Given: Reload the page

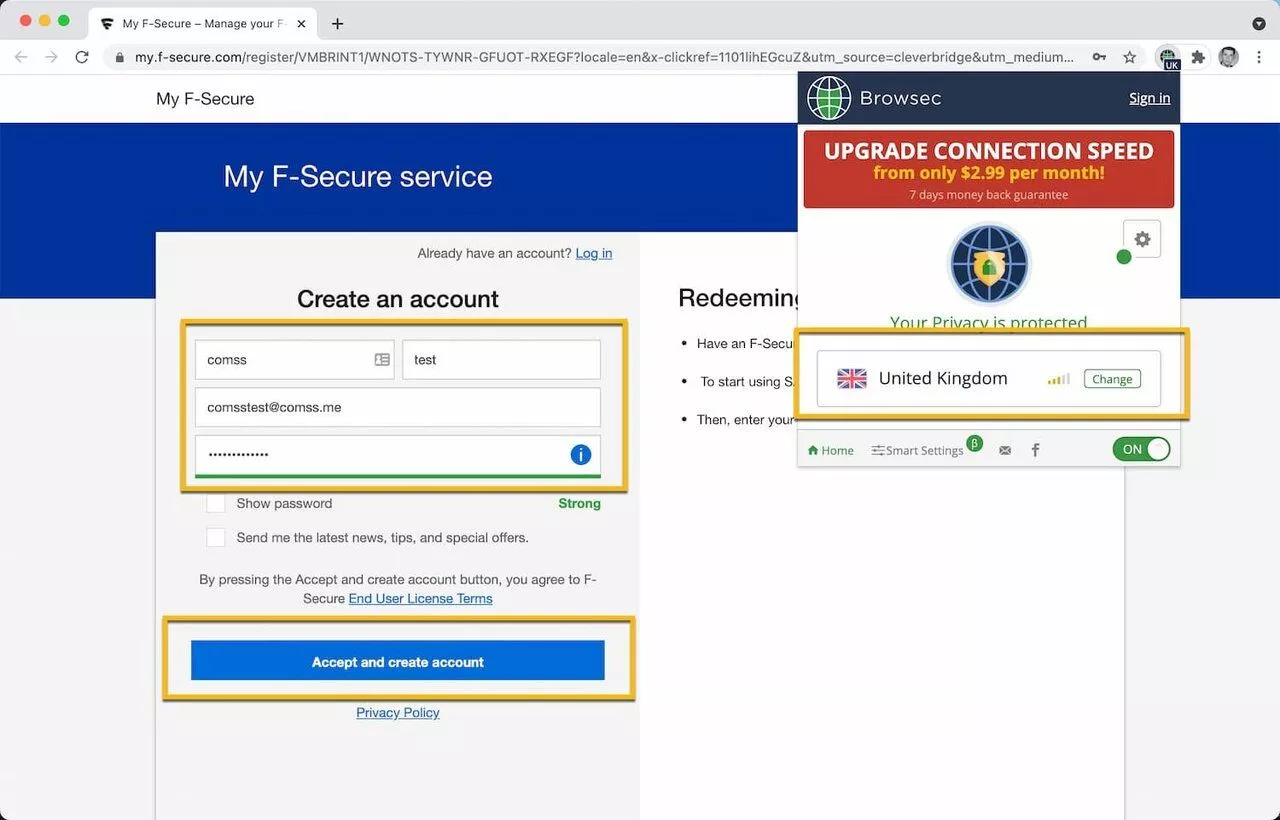Looking at the screenshot, I should coord(82,57).
